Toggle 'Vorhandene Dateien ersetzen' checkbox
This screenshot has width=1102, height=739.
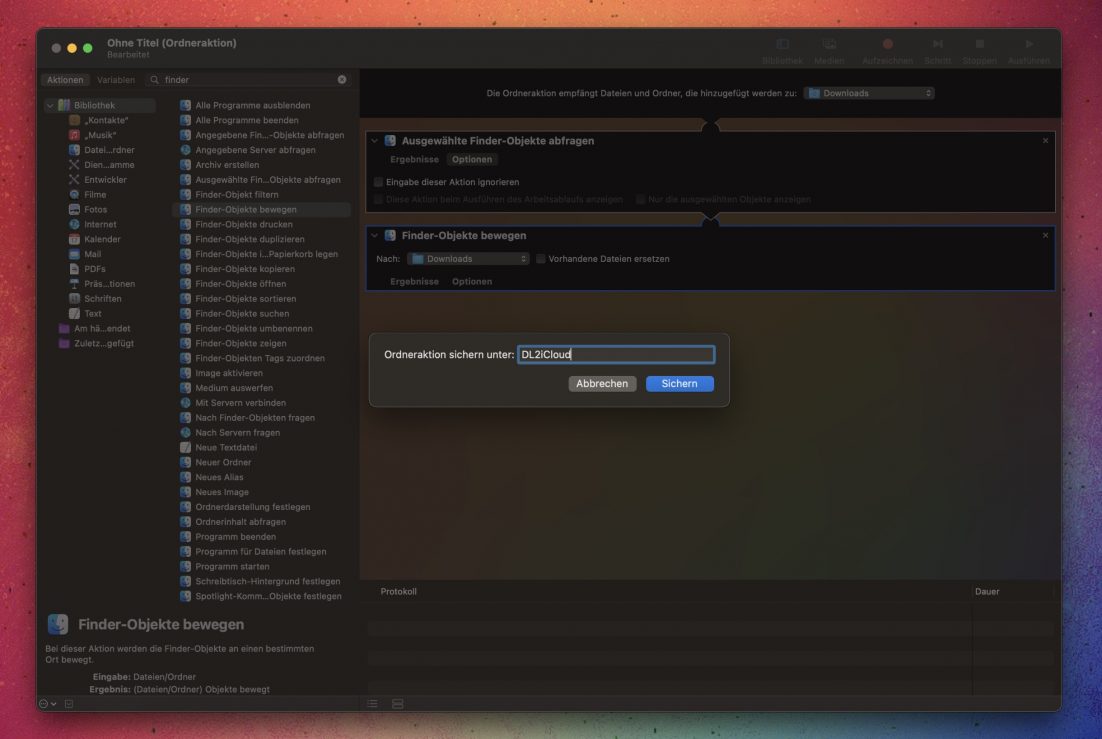540,259
